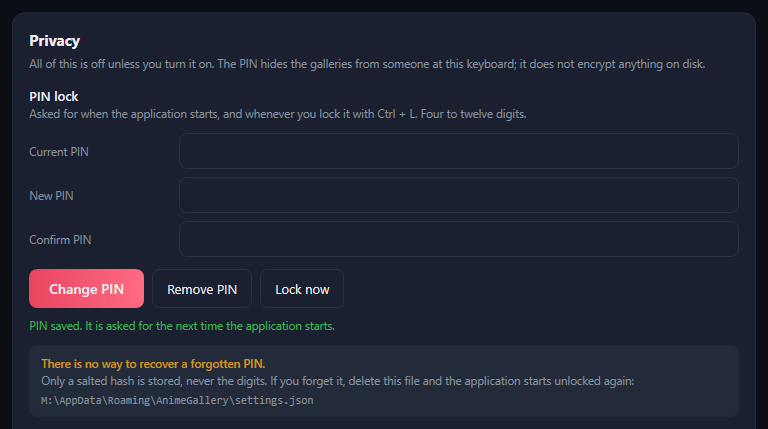Image resolution: width=768 pixels, height=429 pixels.
Task: Click the Privacy section heading
Action: [x=54, y=41]
